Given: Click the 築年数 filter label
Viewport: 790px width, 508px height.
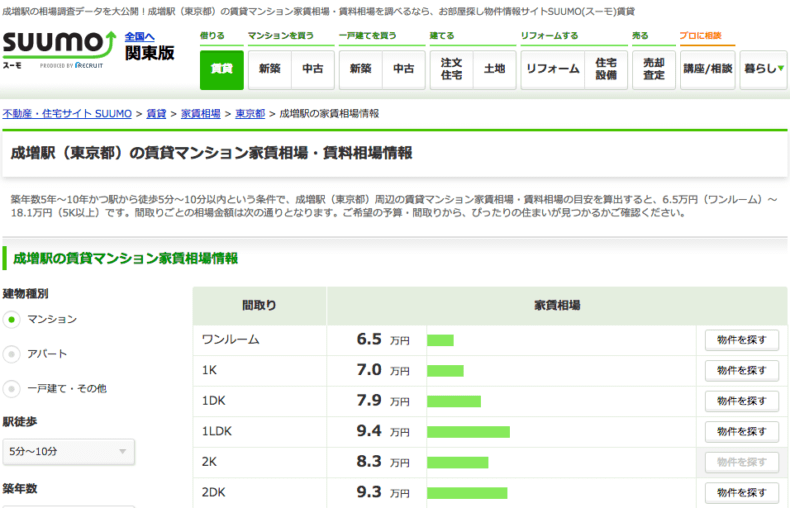Looking at the screenshot, I should (20, 488).
